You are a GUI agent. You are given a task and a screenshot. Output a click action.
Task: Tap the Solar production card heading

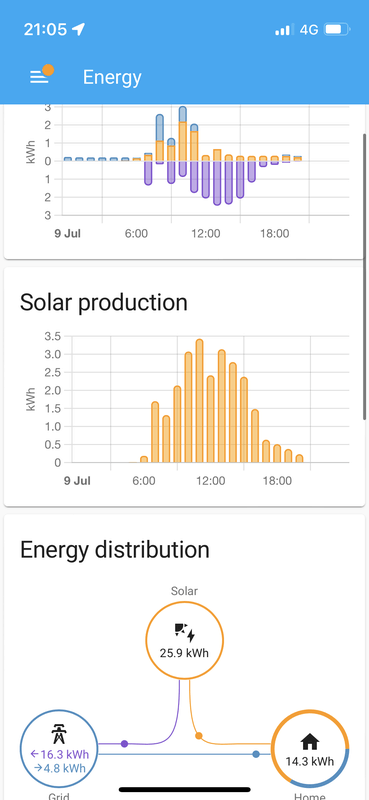[x=104, y=302]
